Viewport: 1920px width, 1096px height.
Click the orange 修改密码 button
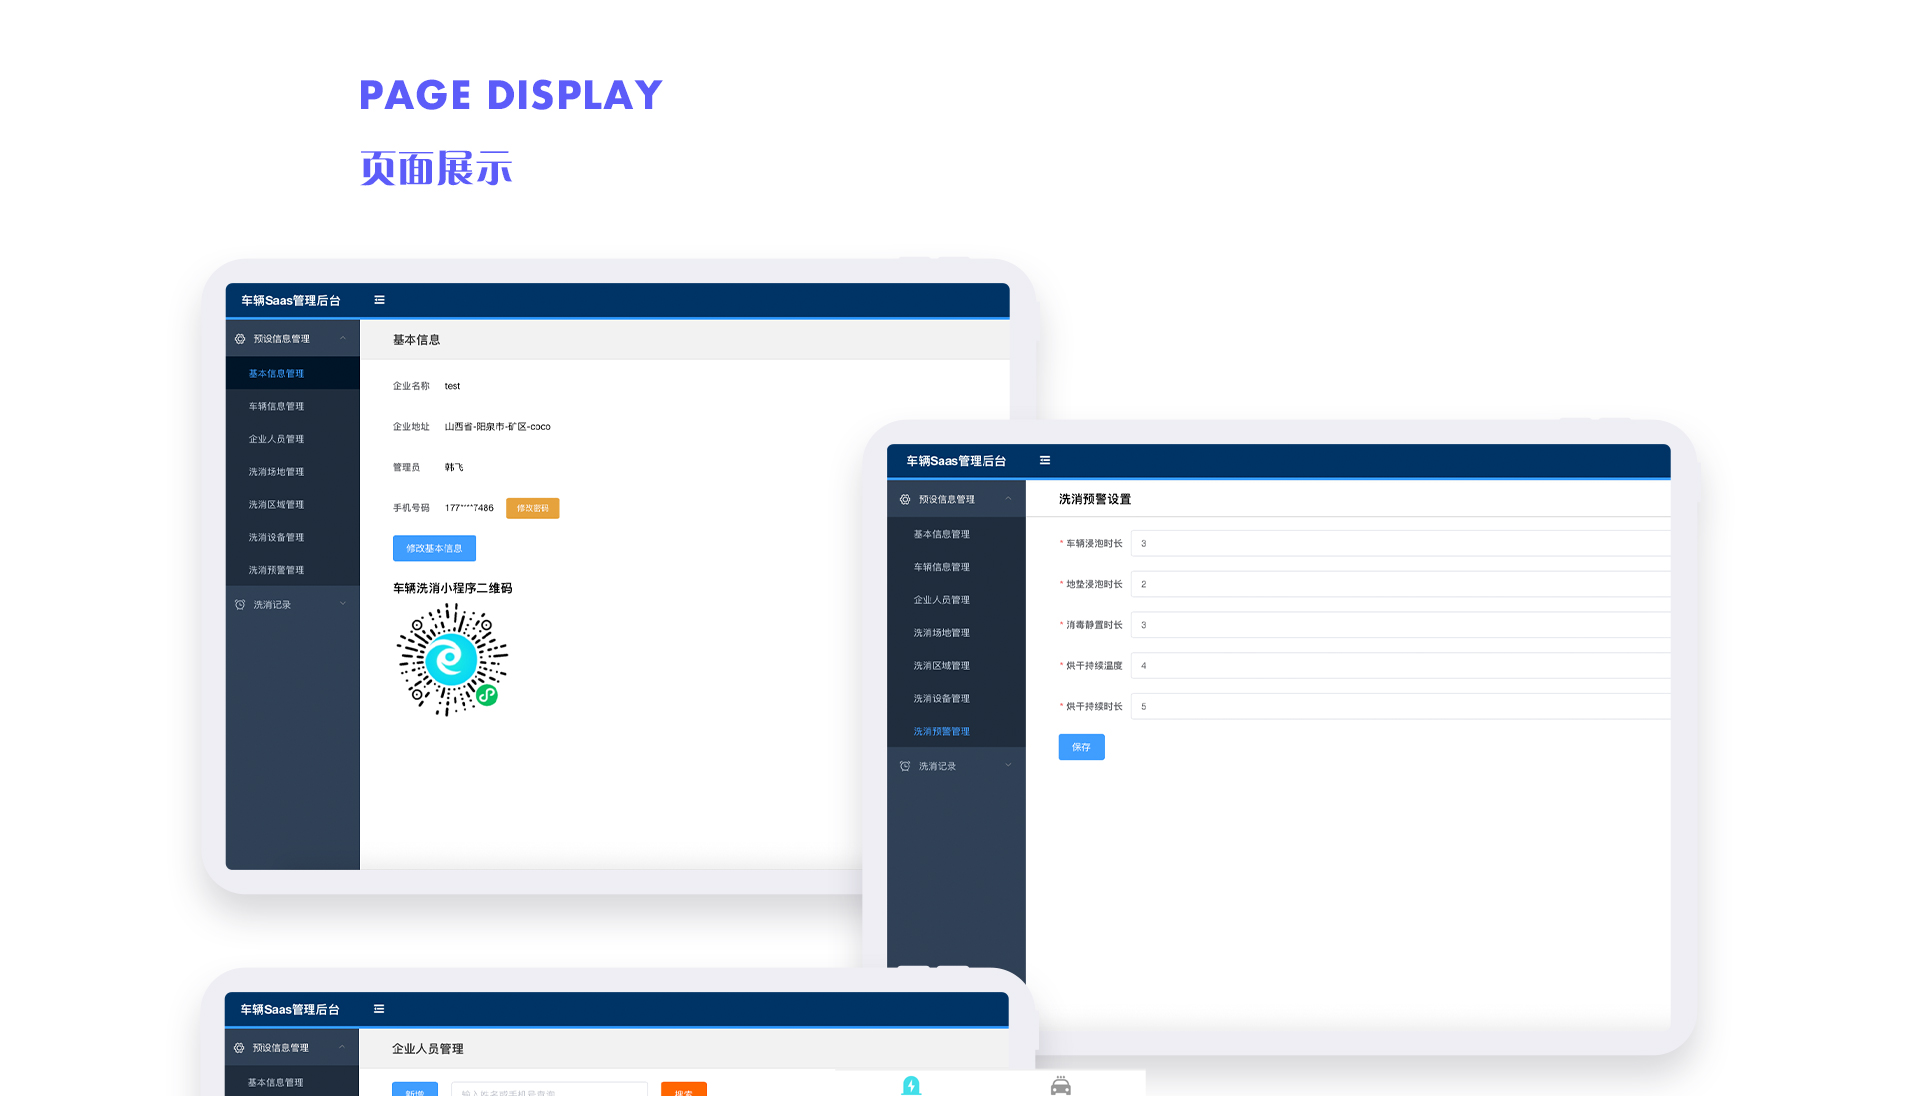click(532, 508)
